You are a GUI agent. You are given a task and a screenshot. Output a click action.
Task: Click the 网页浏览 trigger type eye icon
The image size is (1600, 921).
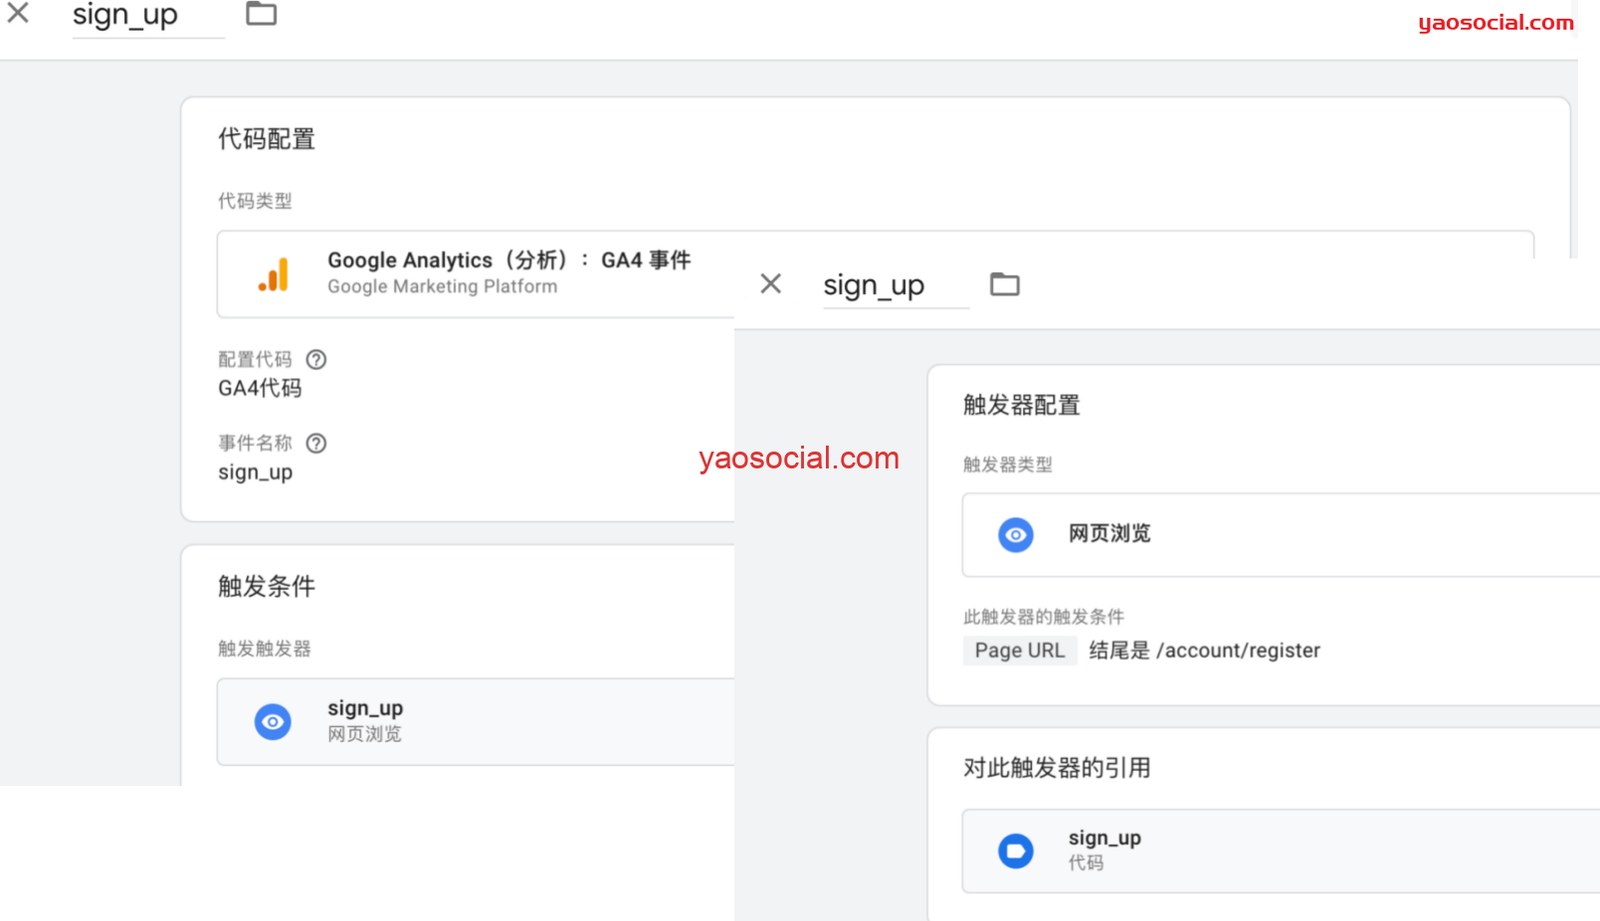point(1015,535)
